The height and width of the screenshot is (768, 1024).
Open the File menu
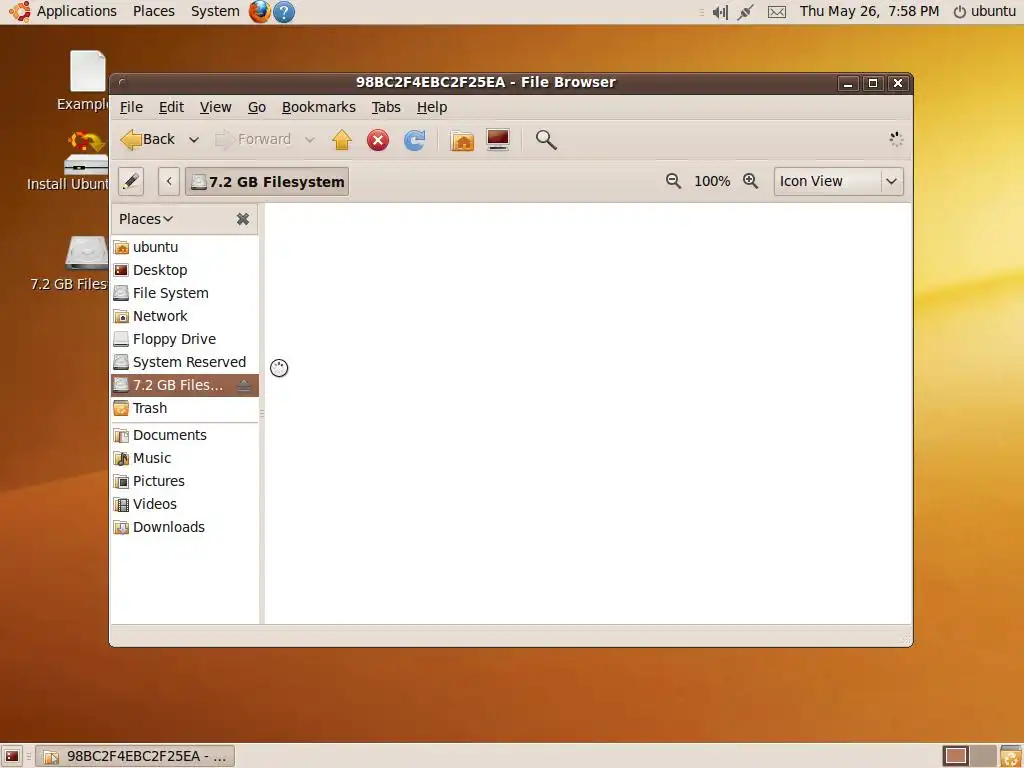click(131, 107)
